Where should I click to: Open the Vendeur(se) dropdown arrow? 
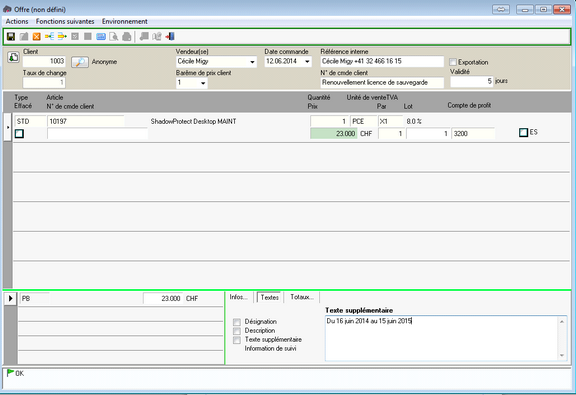(252, 62)
